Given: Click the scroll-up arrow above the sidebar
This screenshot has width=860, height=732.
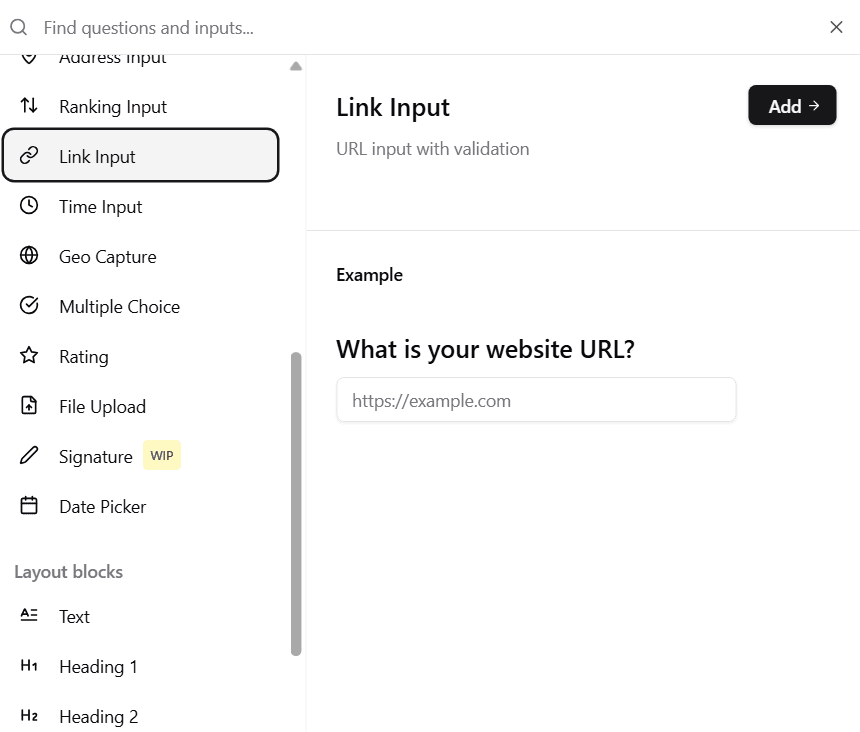Looking at the screenshot, I should click(x=296, y=65).
